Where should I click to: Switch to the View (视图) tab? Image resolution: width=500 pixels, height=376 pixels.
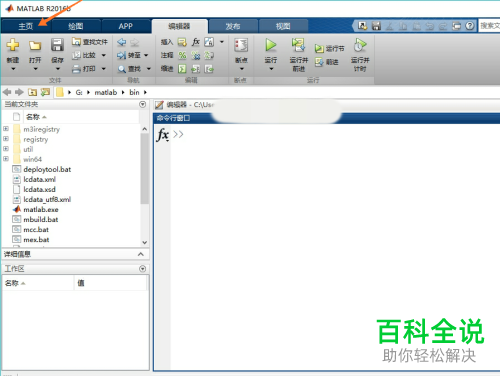(283, 26)
